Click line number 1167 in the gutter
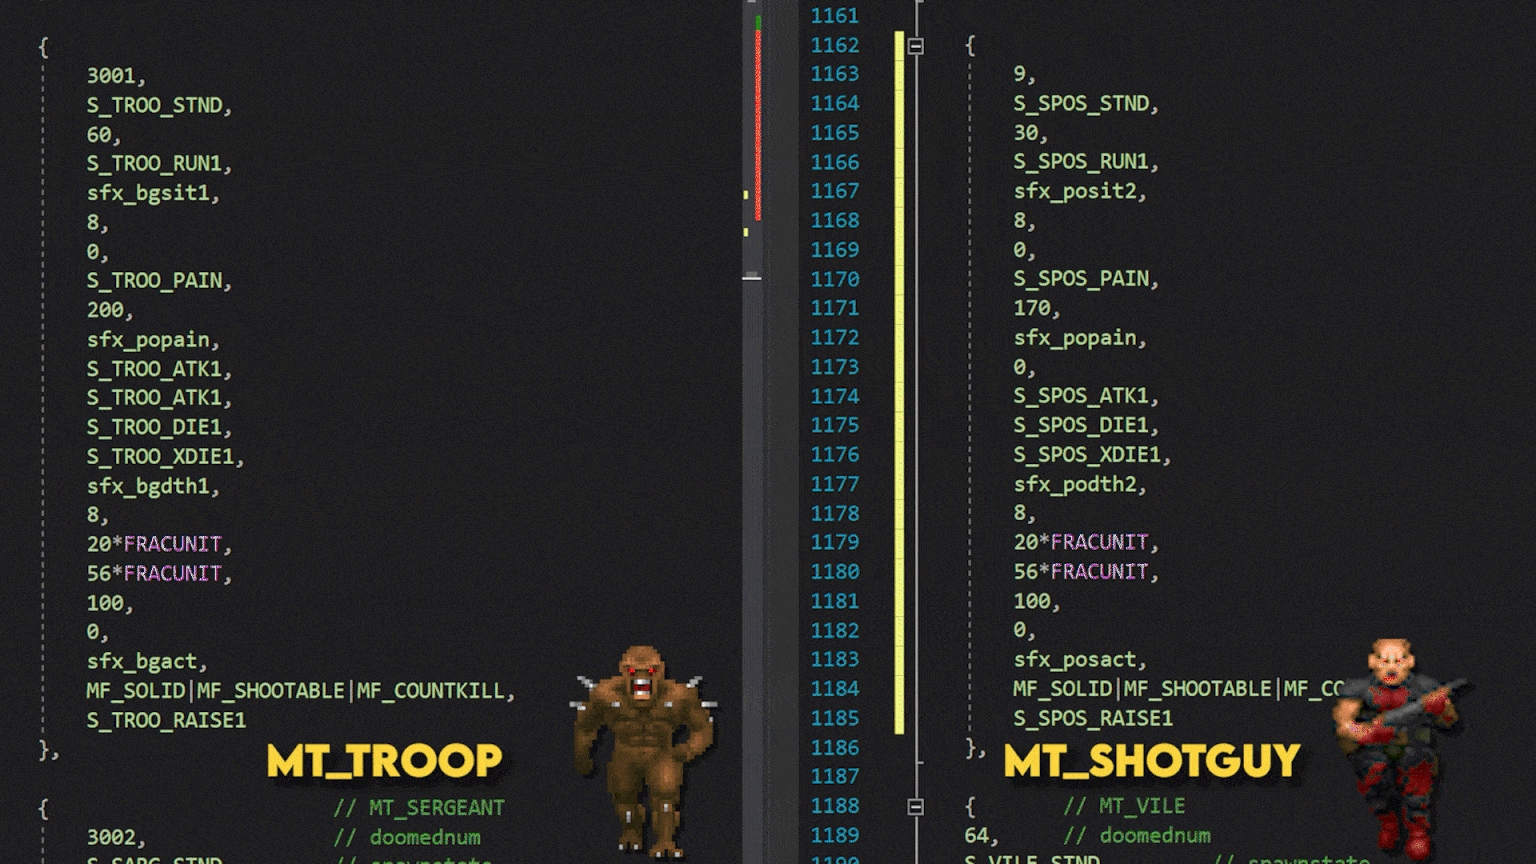Image resolution: width=1536 pixels, height=864 pixels. [x=835, y=191]
